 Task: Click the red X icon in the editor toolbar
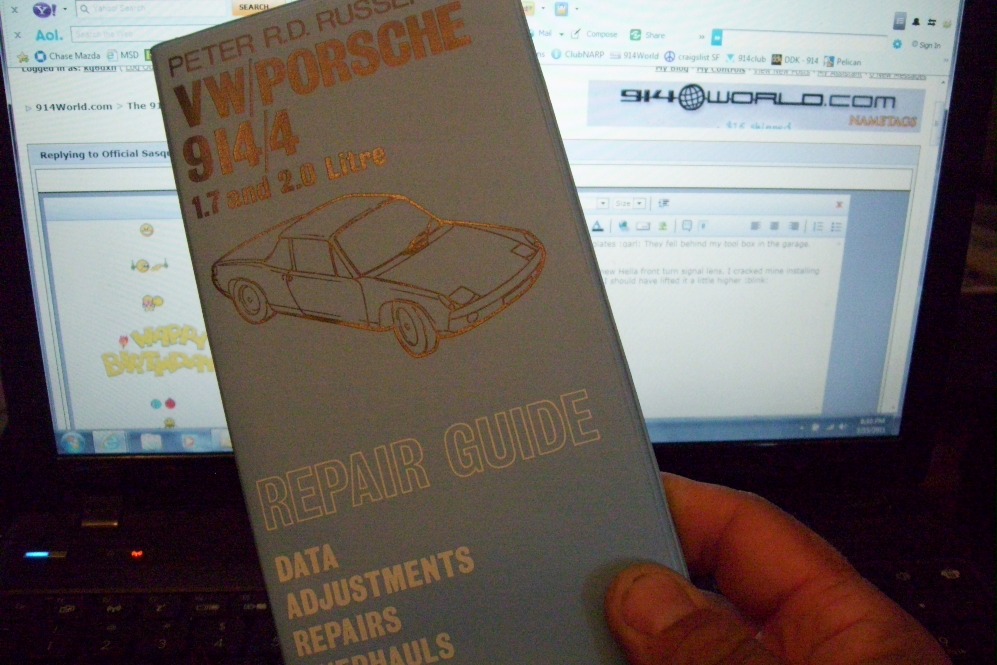839,204
